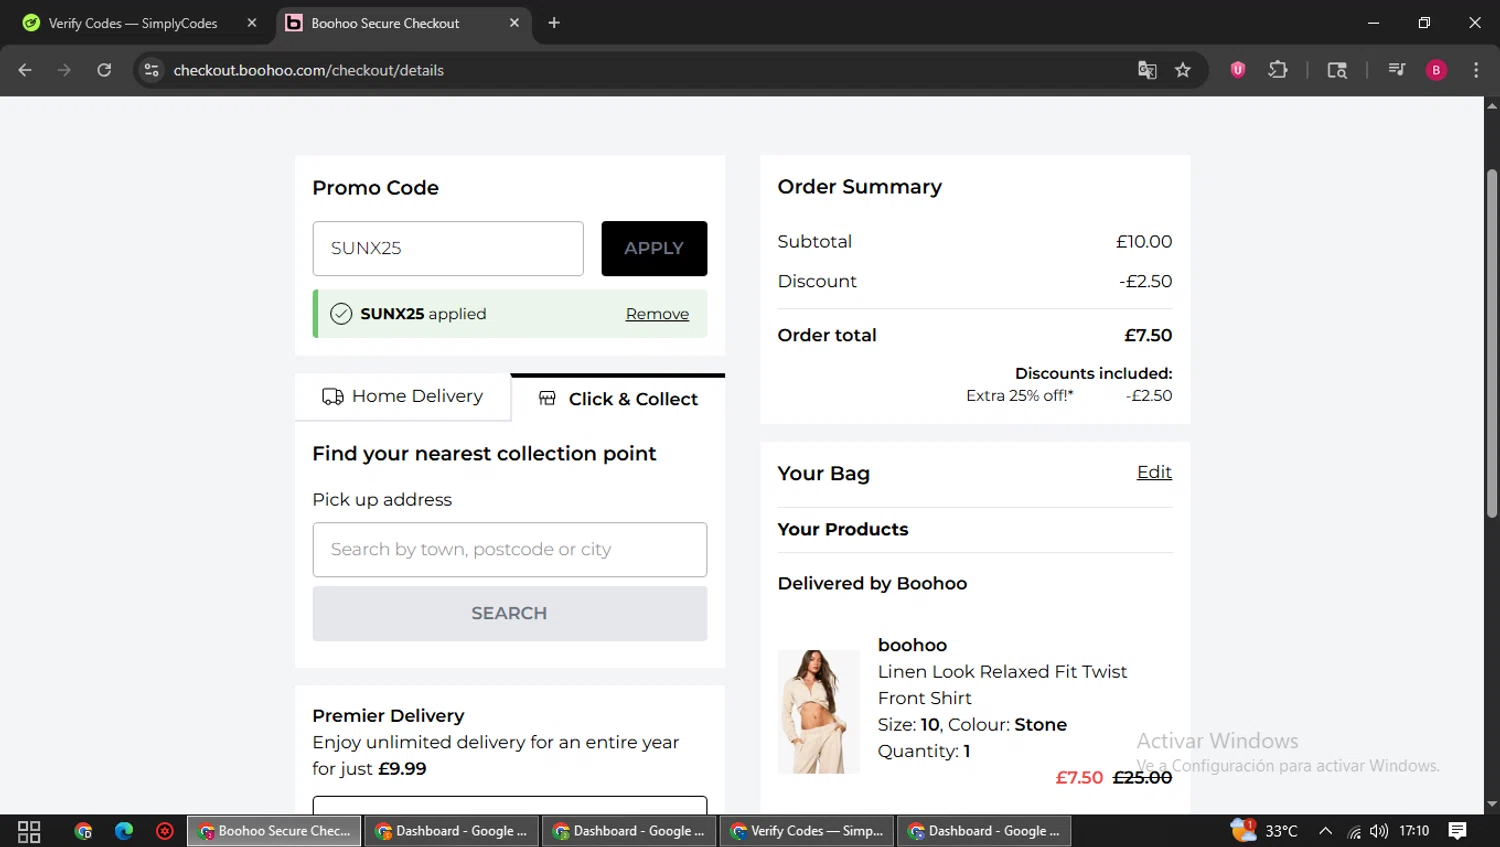Click the Order total £7.50 value
Image resolution: width=1500 pixels, height=847 pixels.
tap(1148, 335)
